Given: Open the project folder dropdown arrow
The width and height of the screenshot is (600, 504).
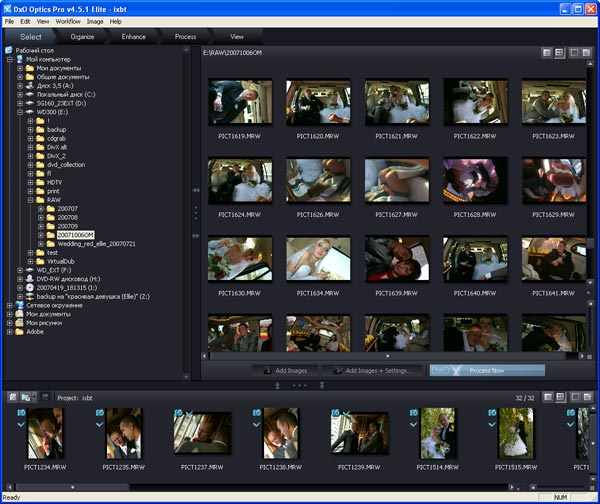Looking at the screenshot, I should coord(34,397).
